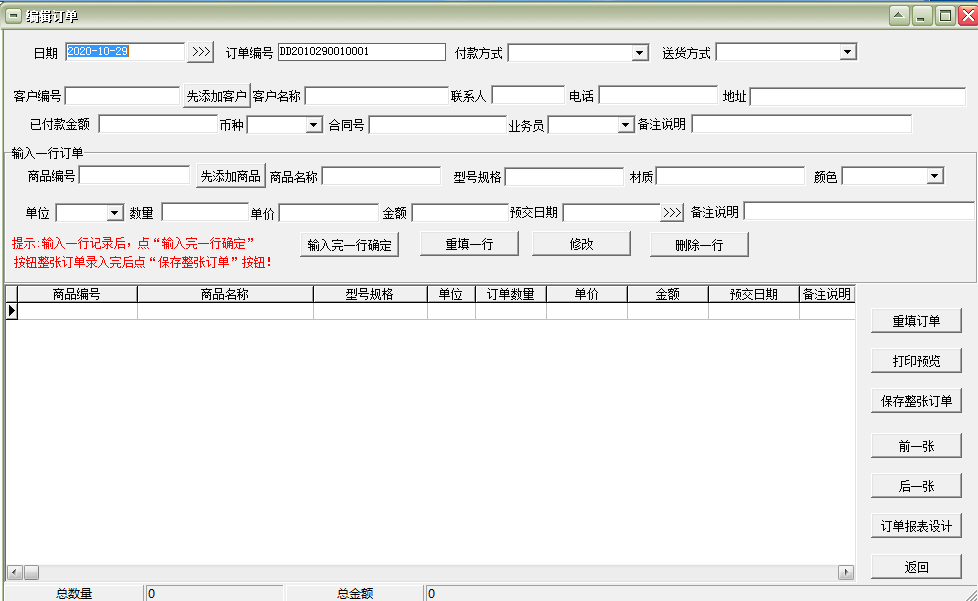Save order with 保存整张订单 button
This screenshot has height=601, width=978.
coord(916,402)
